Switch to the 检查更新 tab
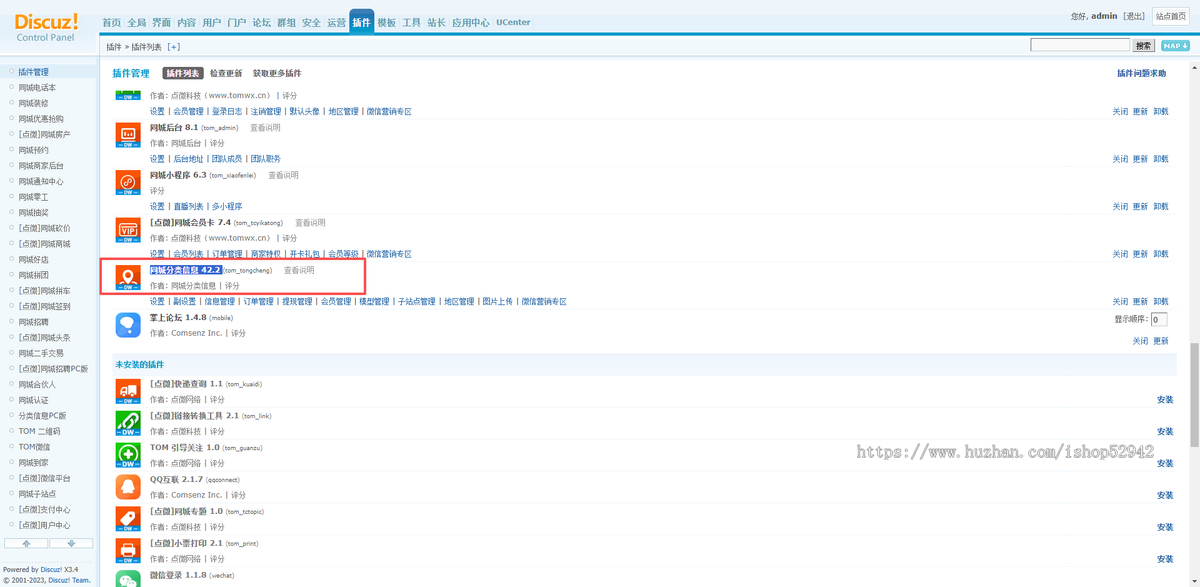Viewport: 1200px width, 587px height. pos(226,73)
